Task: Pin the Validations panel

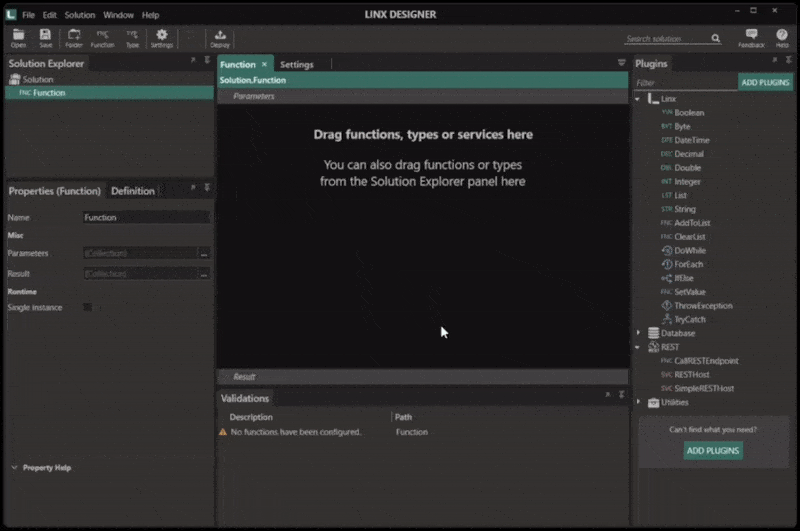Action: pos(621,394)
